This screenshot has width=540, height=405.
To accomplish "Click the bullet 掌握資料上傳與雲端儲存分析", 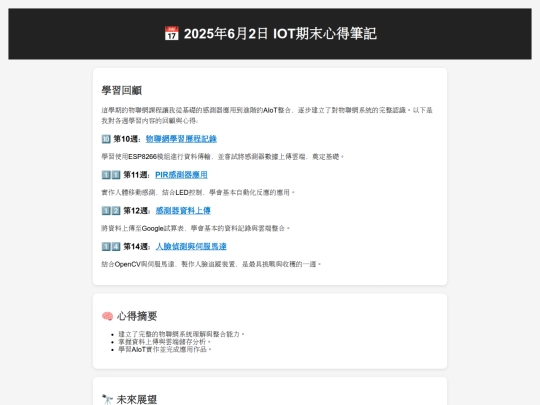I will tap(164, 342).
